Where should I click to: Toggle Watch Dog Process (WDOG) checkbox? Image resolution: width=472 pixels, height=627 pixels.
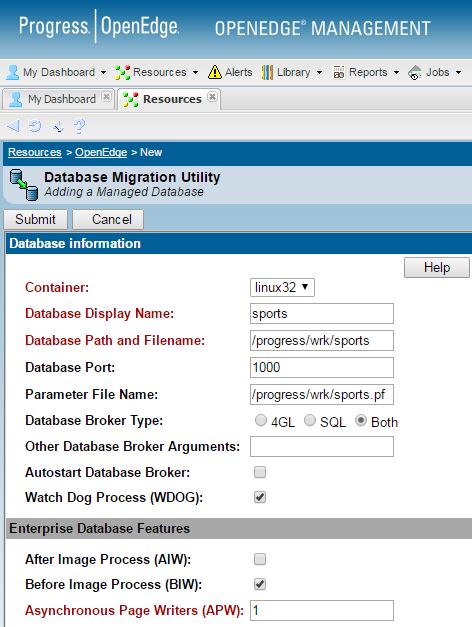260,497
